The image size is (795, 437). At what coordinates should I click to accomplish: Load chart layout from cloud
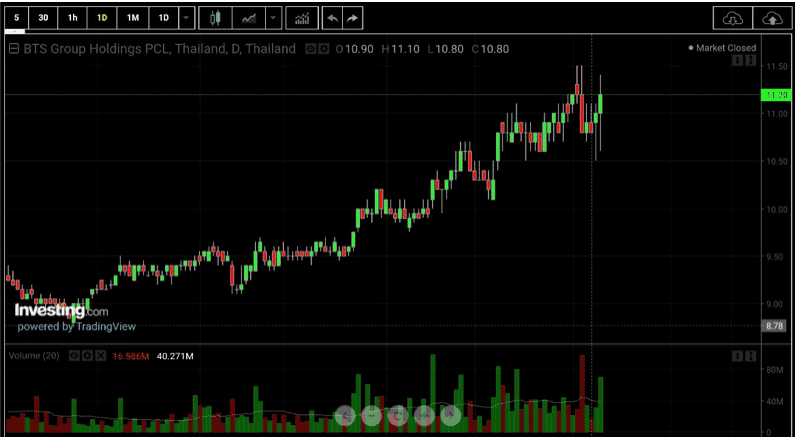pos(733,18)
